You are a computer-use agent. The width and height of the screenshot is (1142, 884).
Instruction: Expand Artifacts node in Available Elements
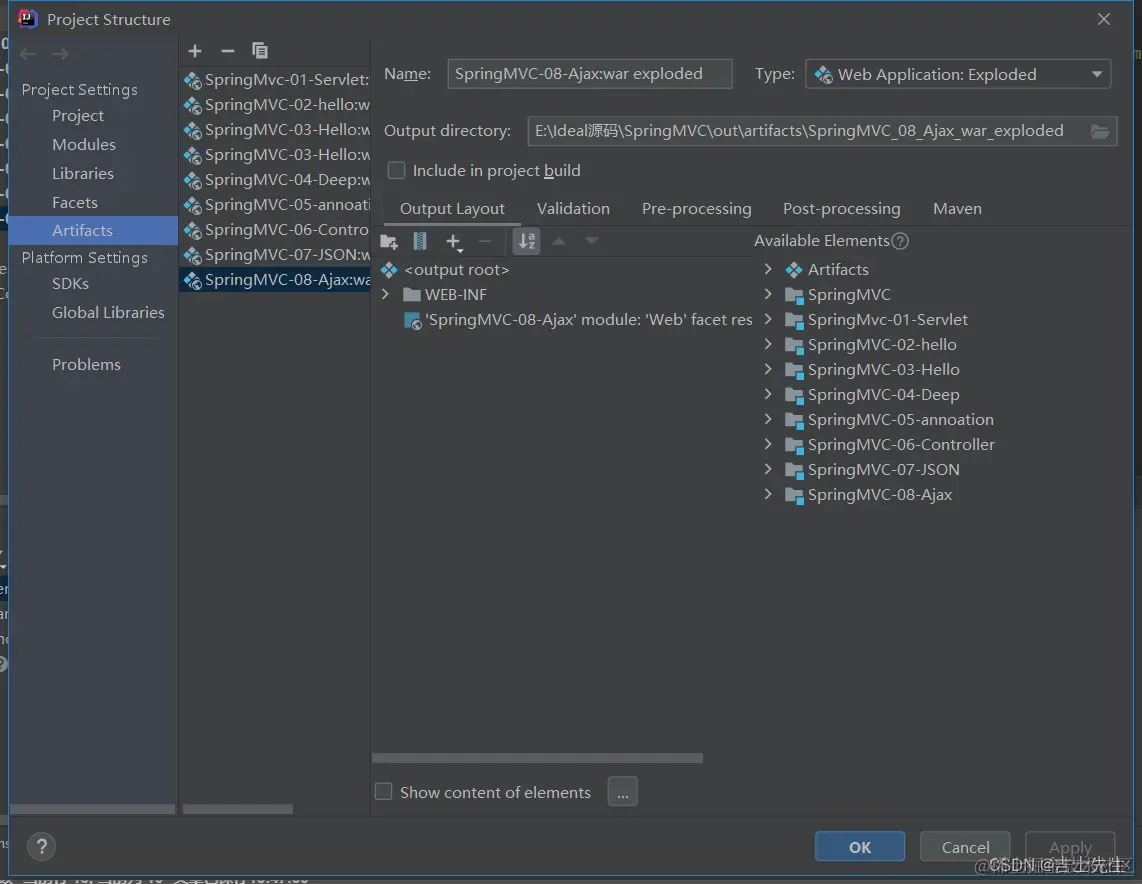768,269
